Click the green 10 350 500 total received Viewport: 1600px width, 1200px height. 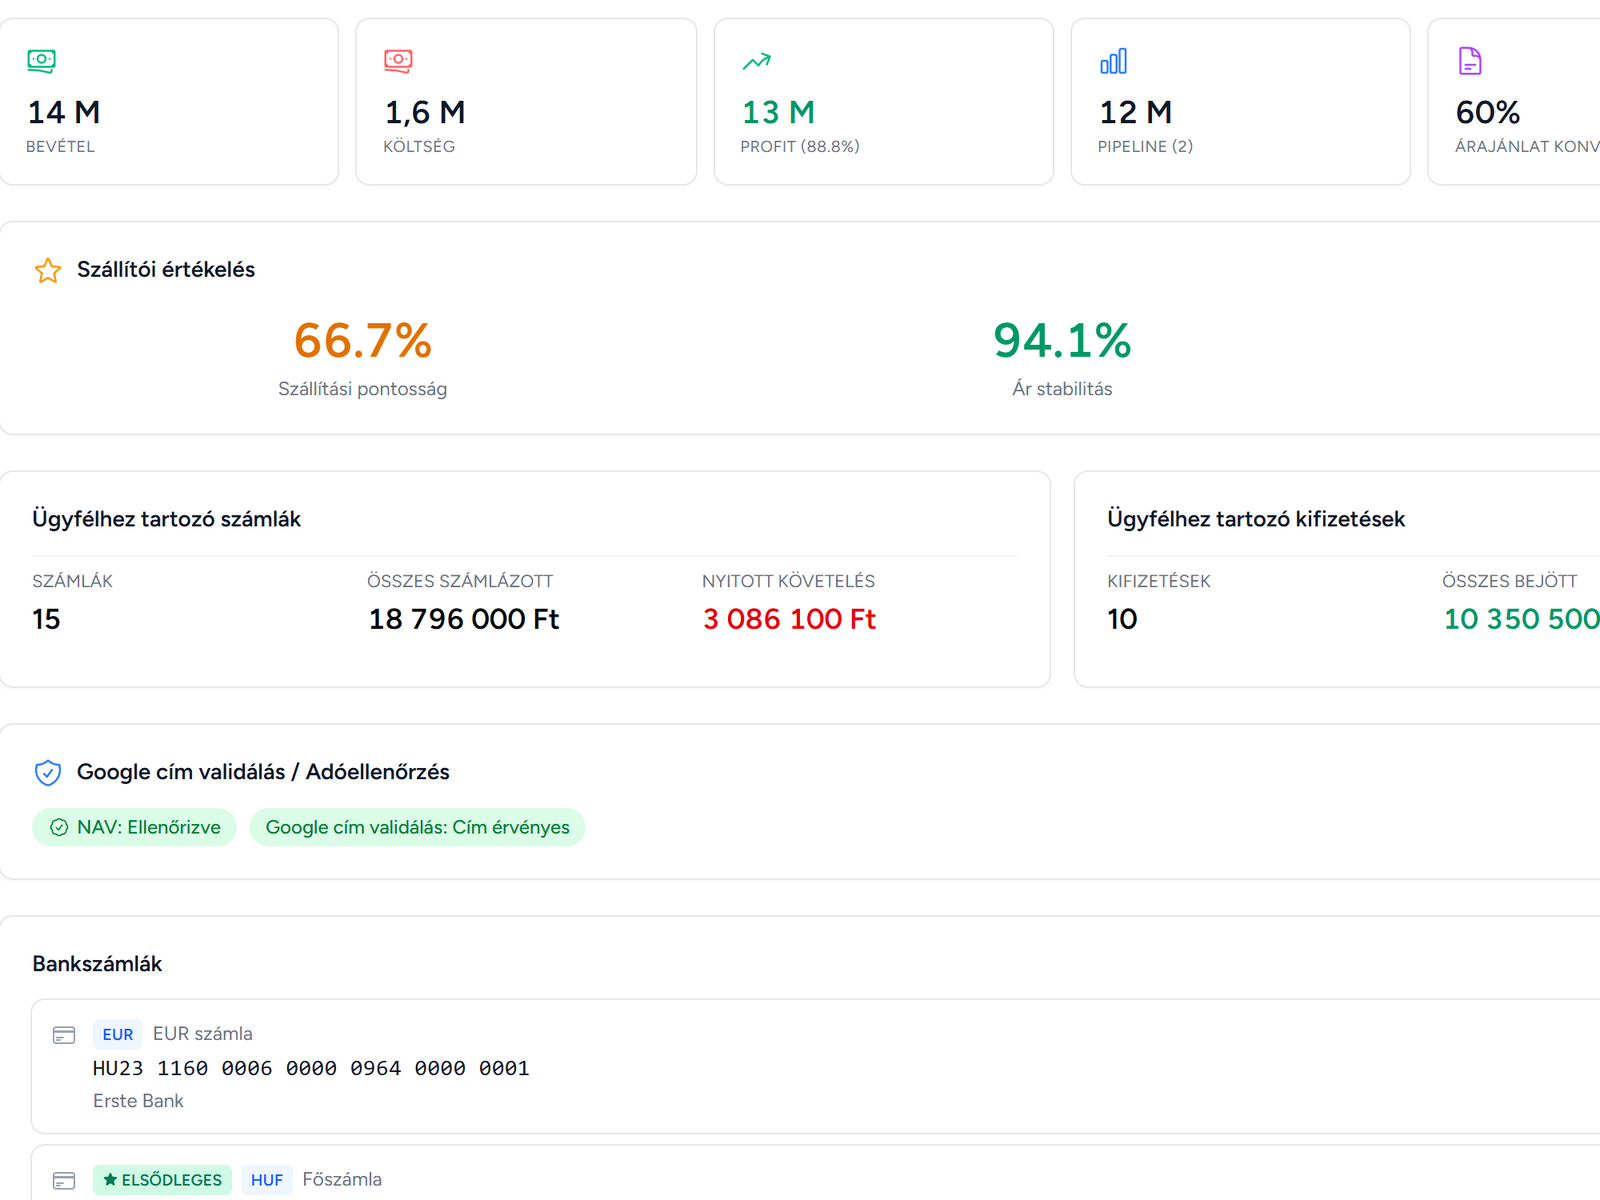pyautogui.click(x=1521, y=619)
